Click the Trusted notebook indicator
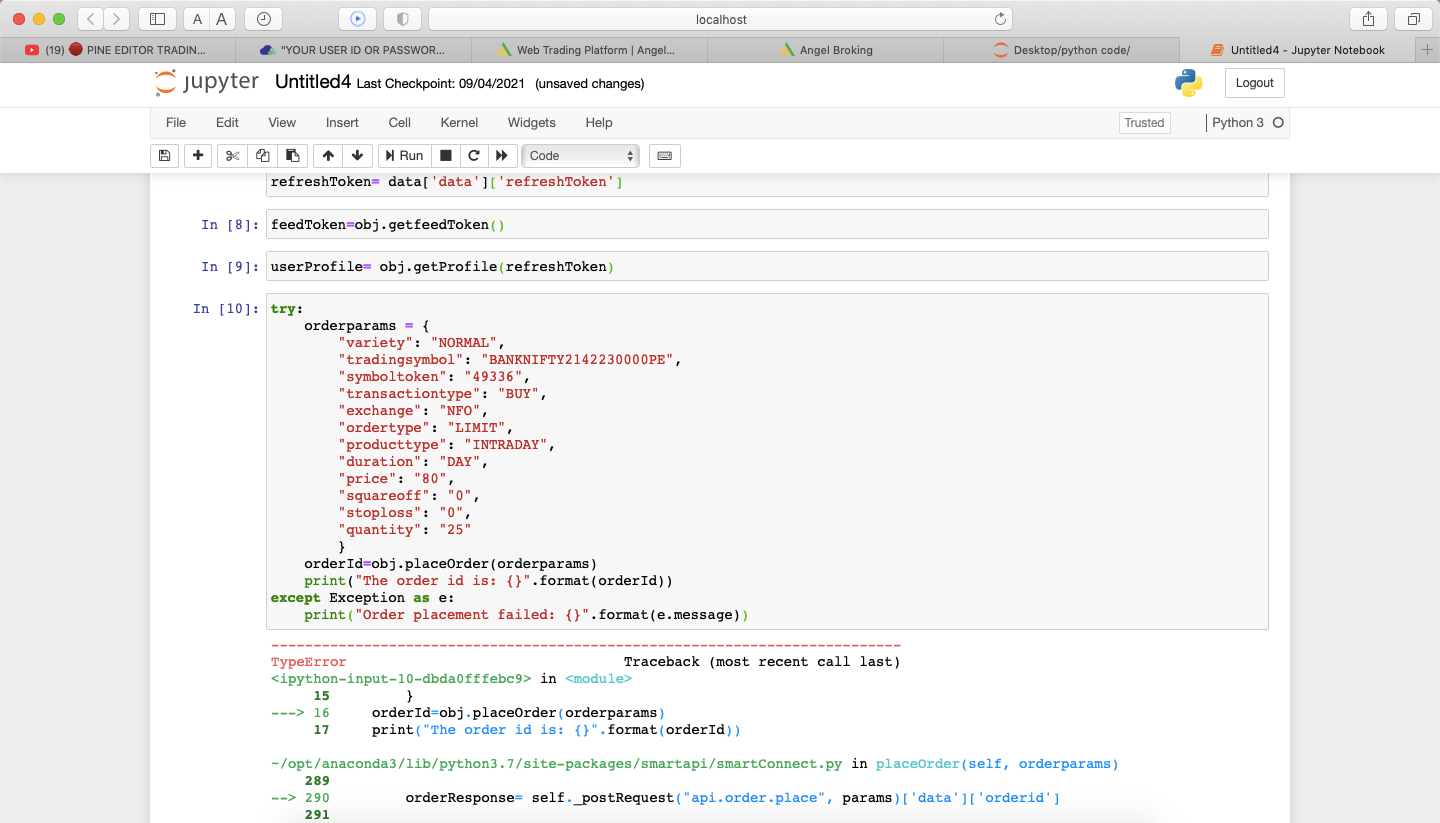This screenshot has height=823, width=1440. pyautogui.click(x=1144, y=123)
